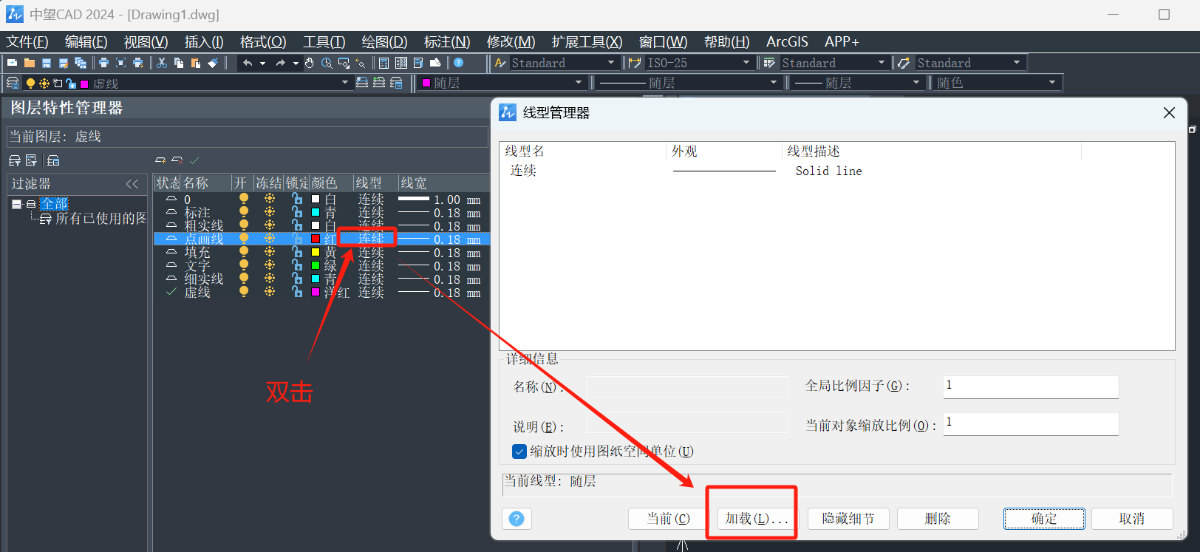
Task: Open the 虚线 layer dropdown in toolbar
Action: click(345, 83)
